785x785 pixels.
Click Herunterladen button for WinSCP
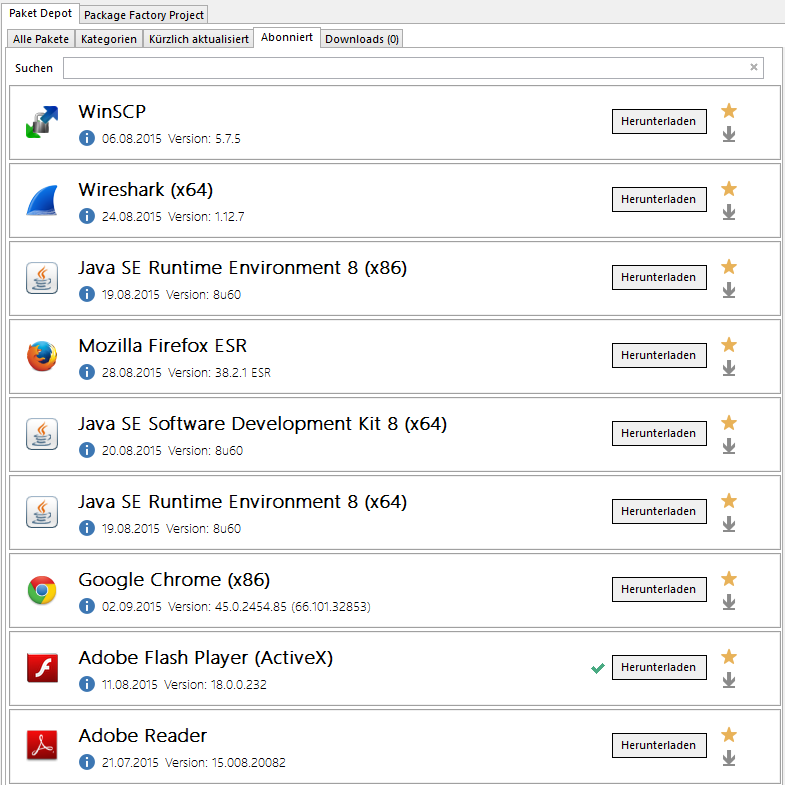(659, 121)
